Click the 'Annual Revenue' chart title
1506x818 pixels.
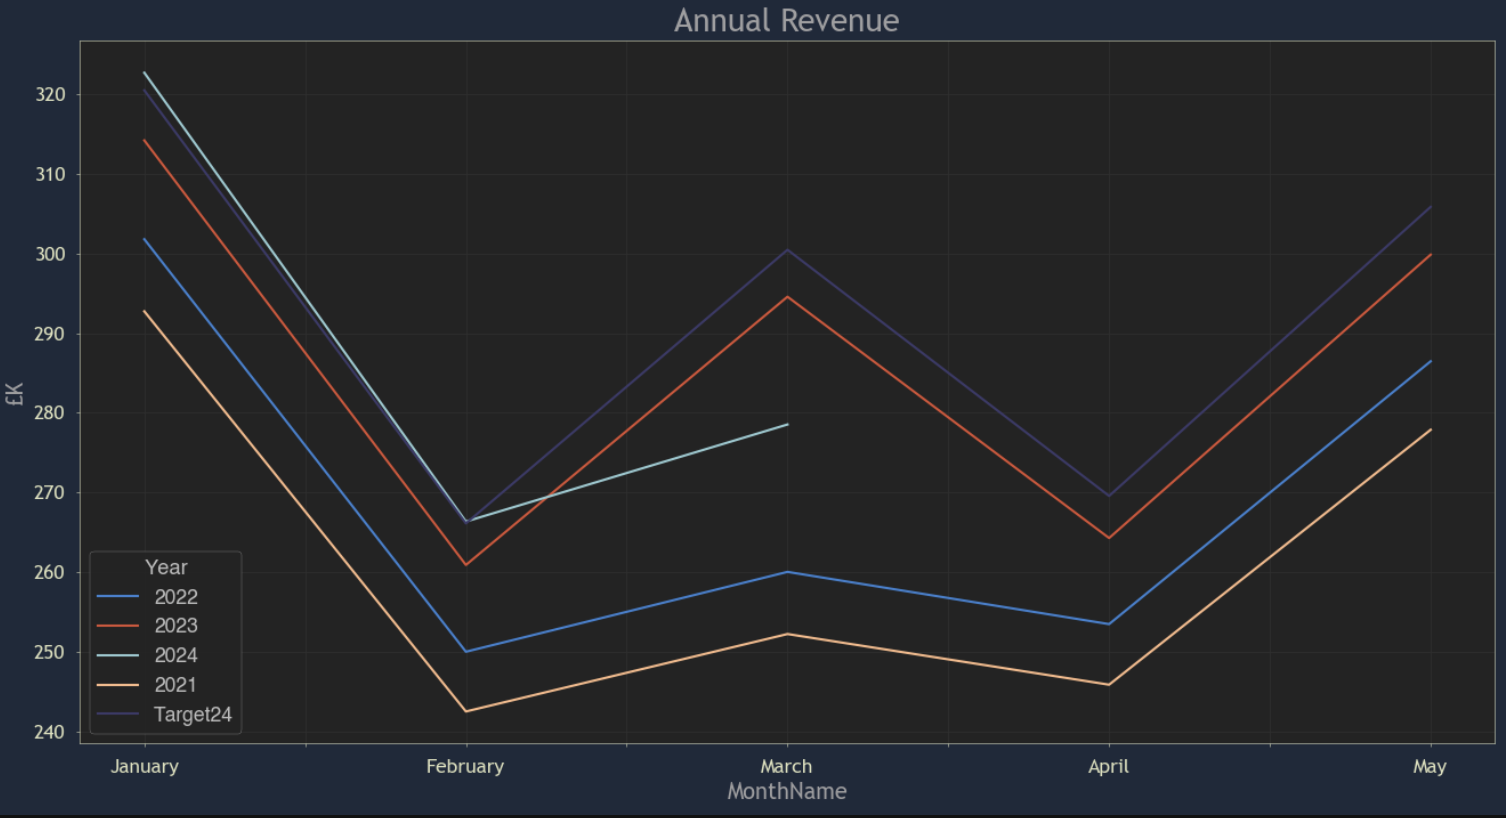coord(787,20)
